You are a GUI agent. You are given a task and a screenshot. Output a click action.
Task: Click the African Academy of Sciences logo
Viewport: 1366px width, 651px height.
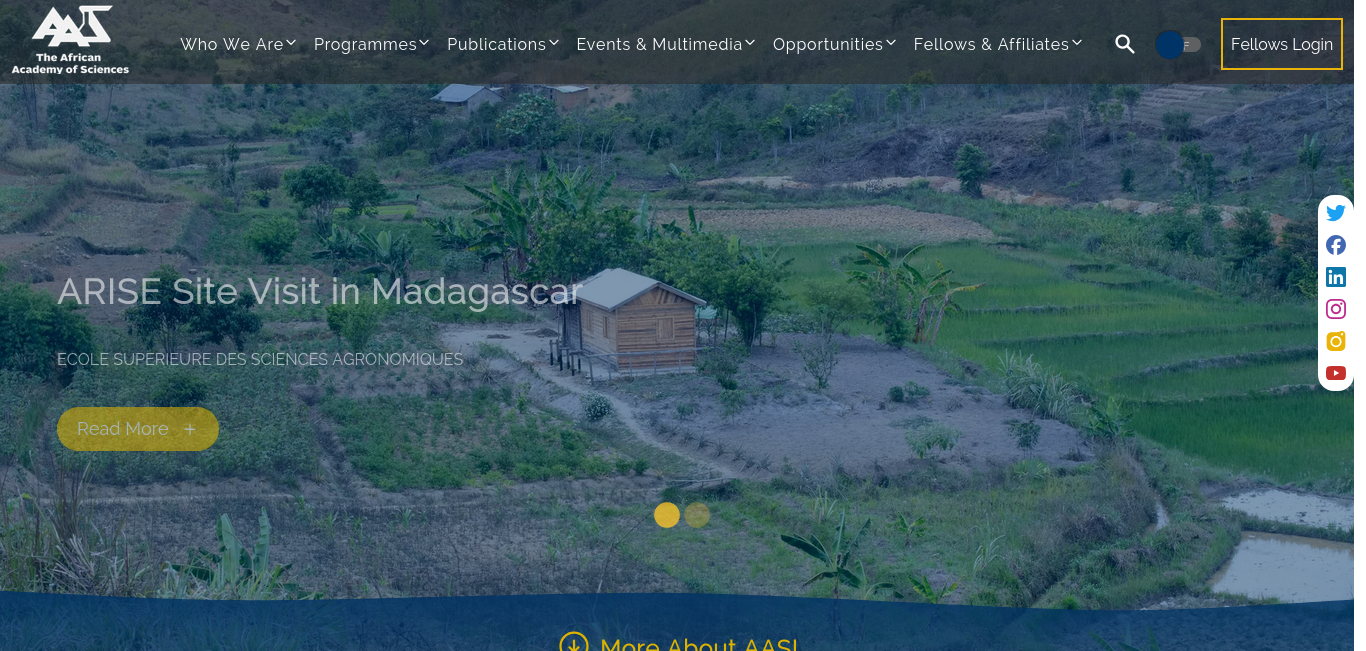pos(70,41)
